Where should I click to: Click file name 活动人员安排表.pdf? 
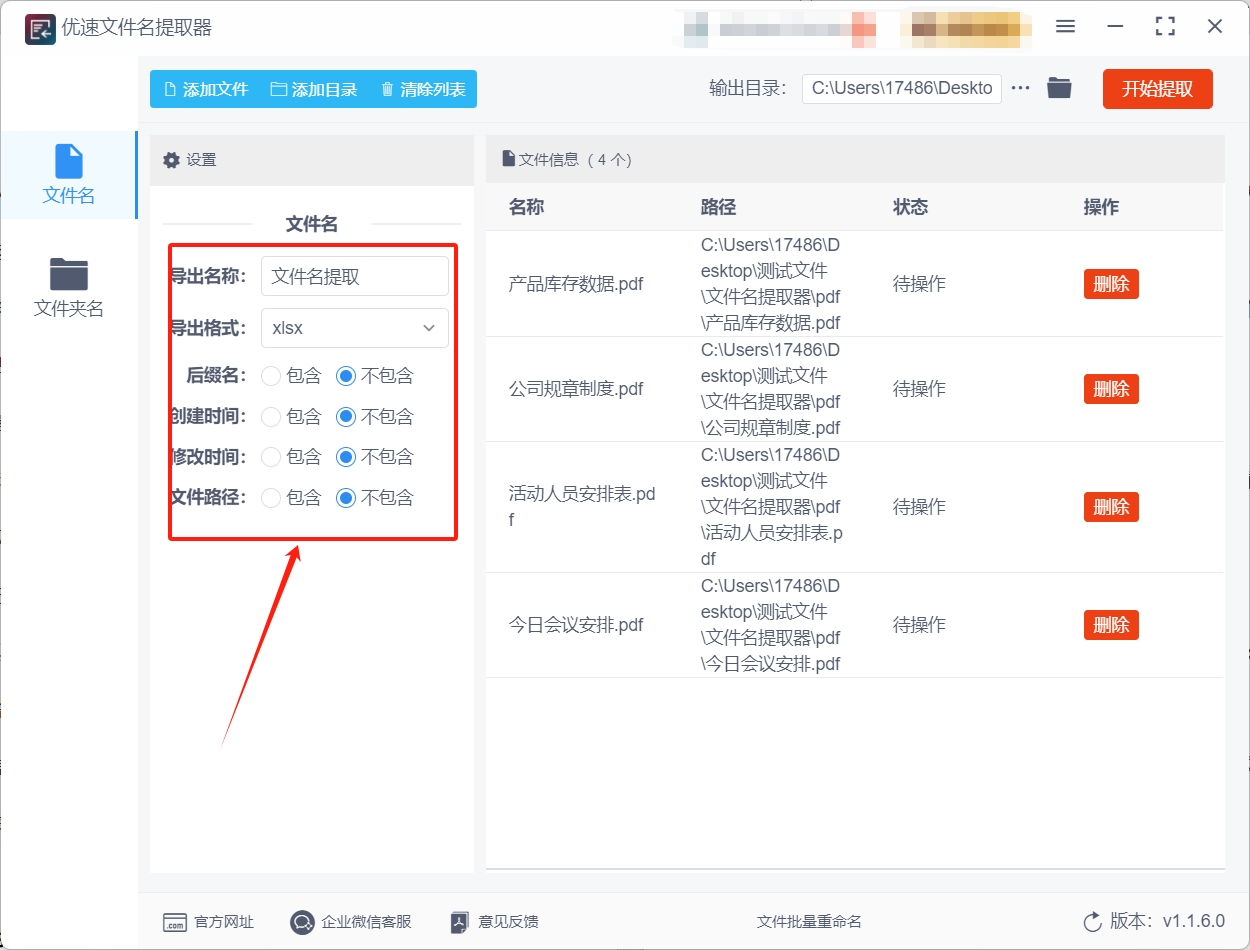(582, 507)
